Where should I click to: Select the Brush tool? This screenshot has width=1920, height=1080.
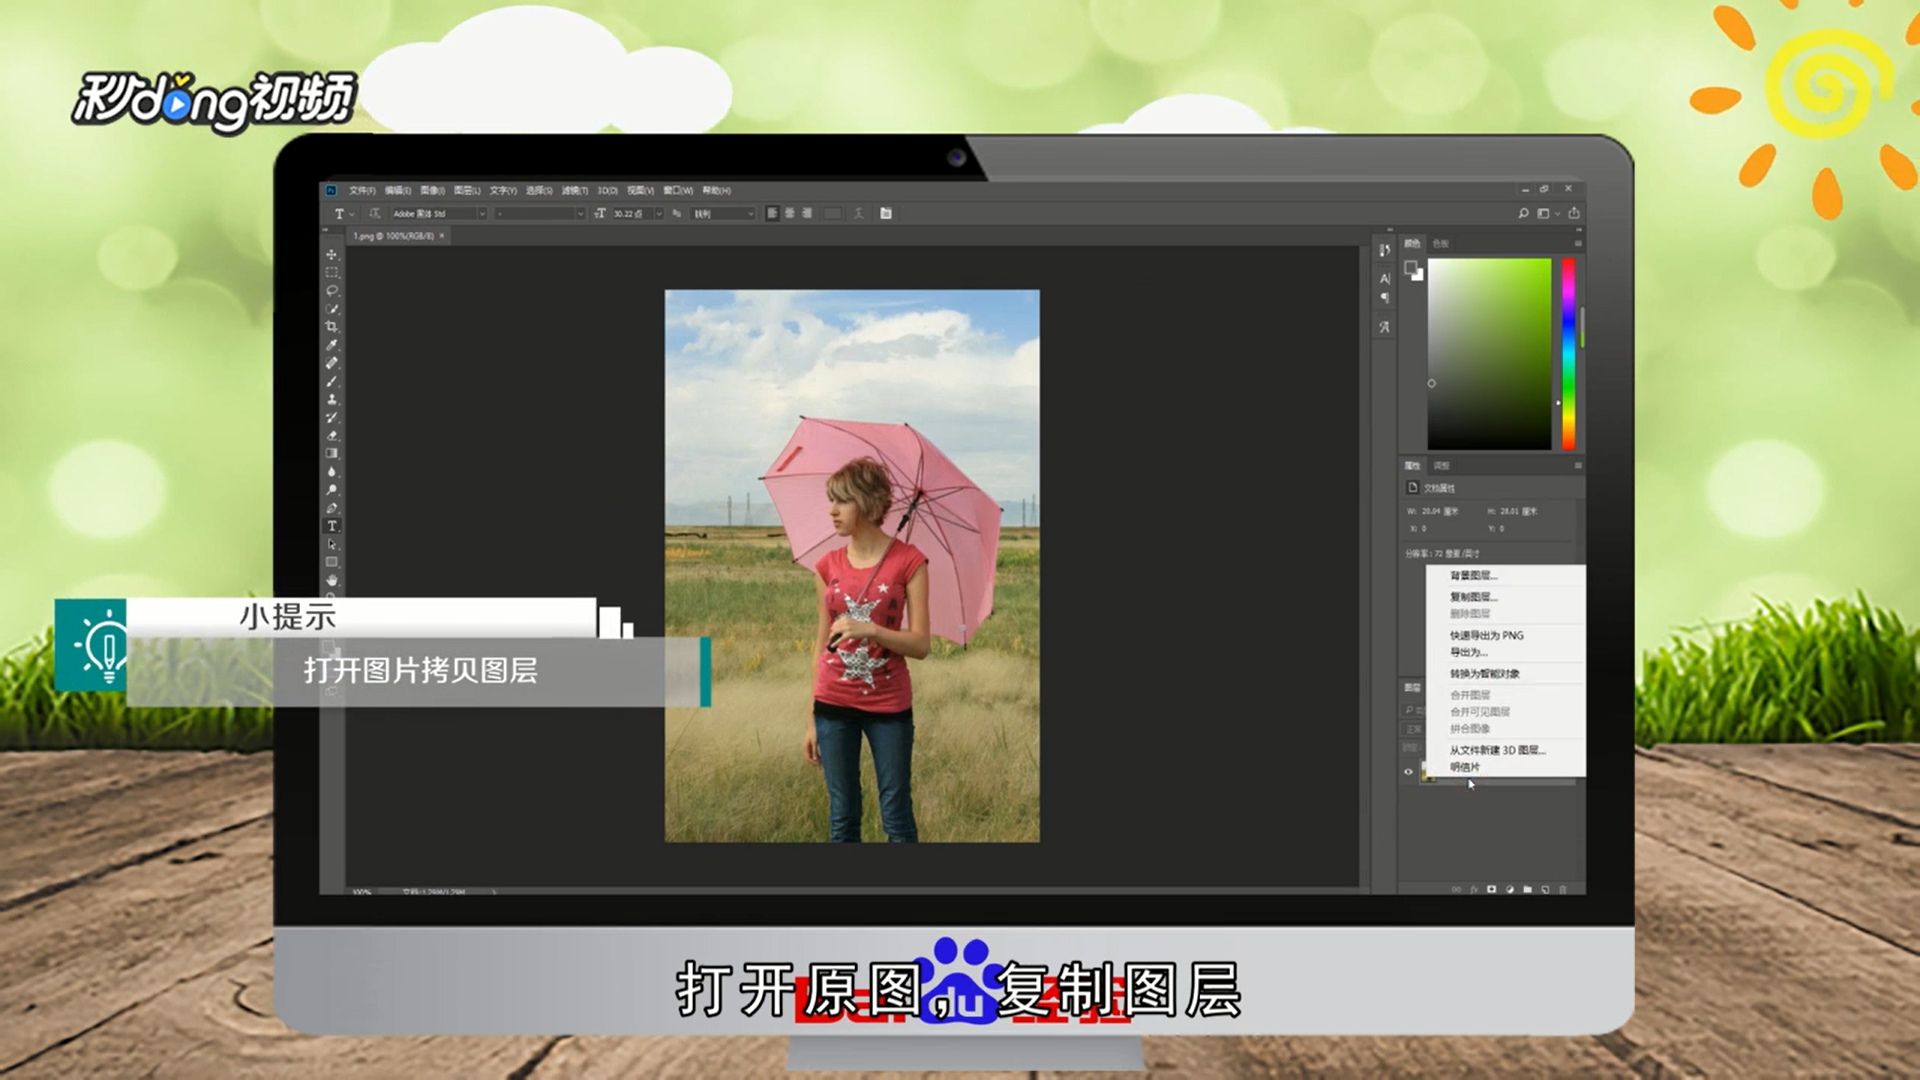(332, 381)
